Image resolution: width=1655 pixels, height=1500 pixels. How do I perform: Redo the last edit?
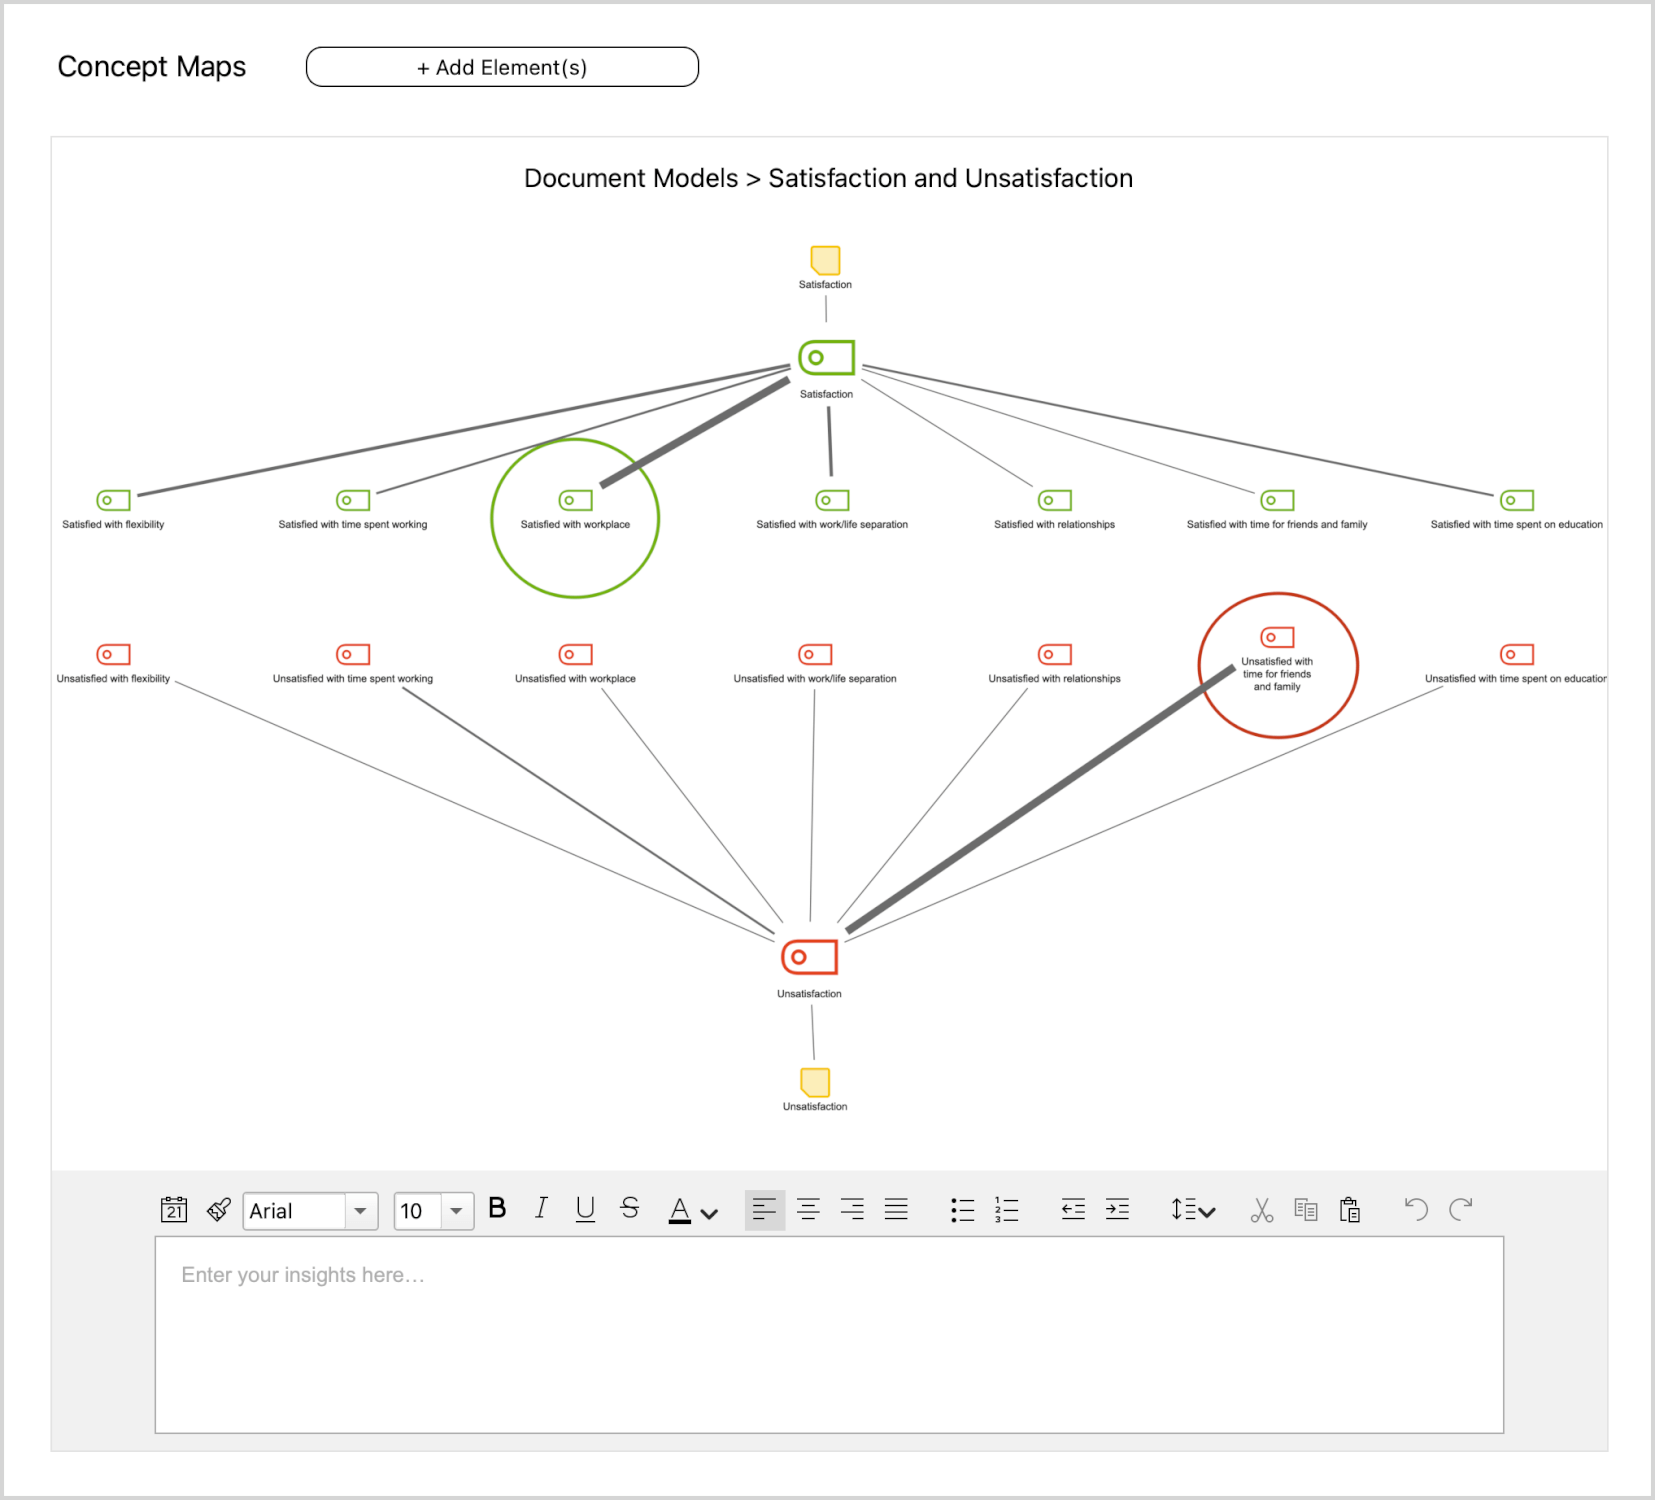(x=1461, y=1209)
